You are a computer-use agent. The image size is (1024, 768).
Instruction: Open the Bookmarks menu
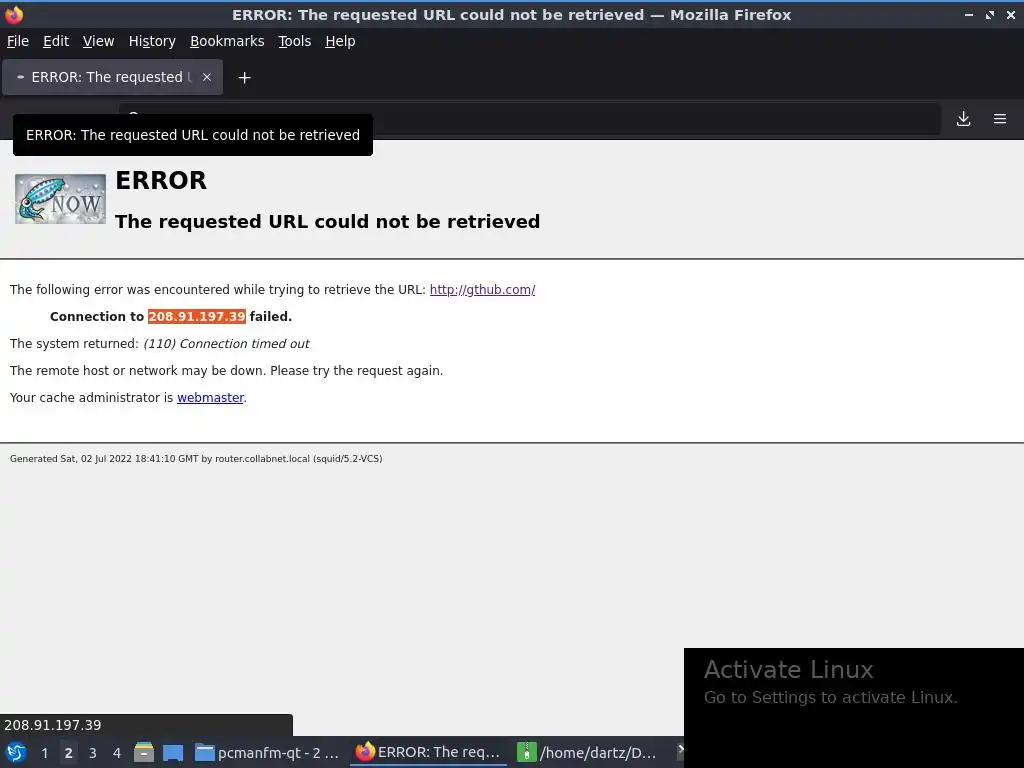pos(227,41)
